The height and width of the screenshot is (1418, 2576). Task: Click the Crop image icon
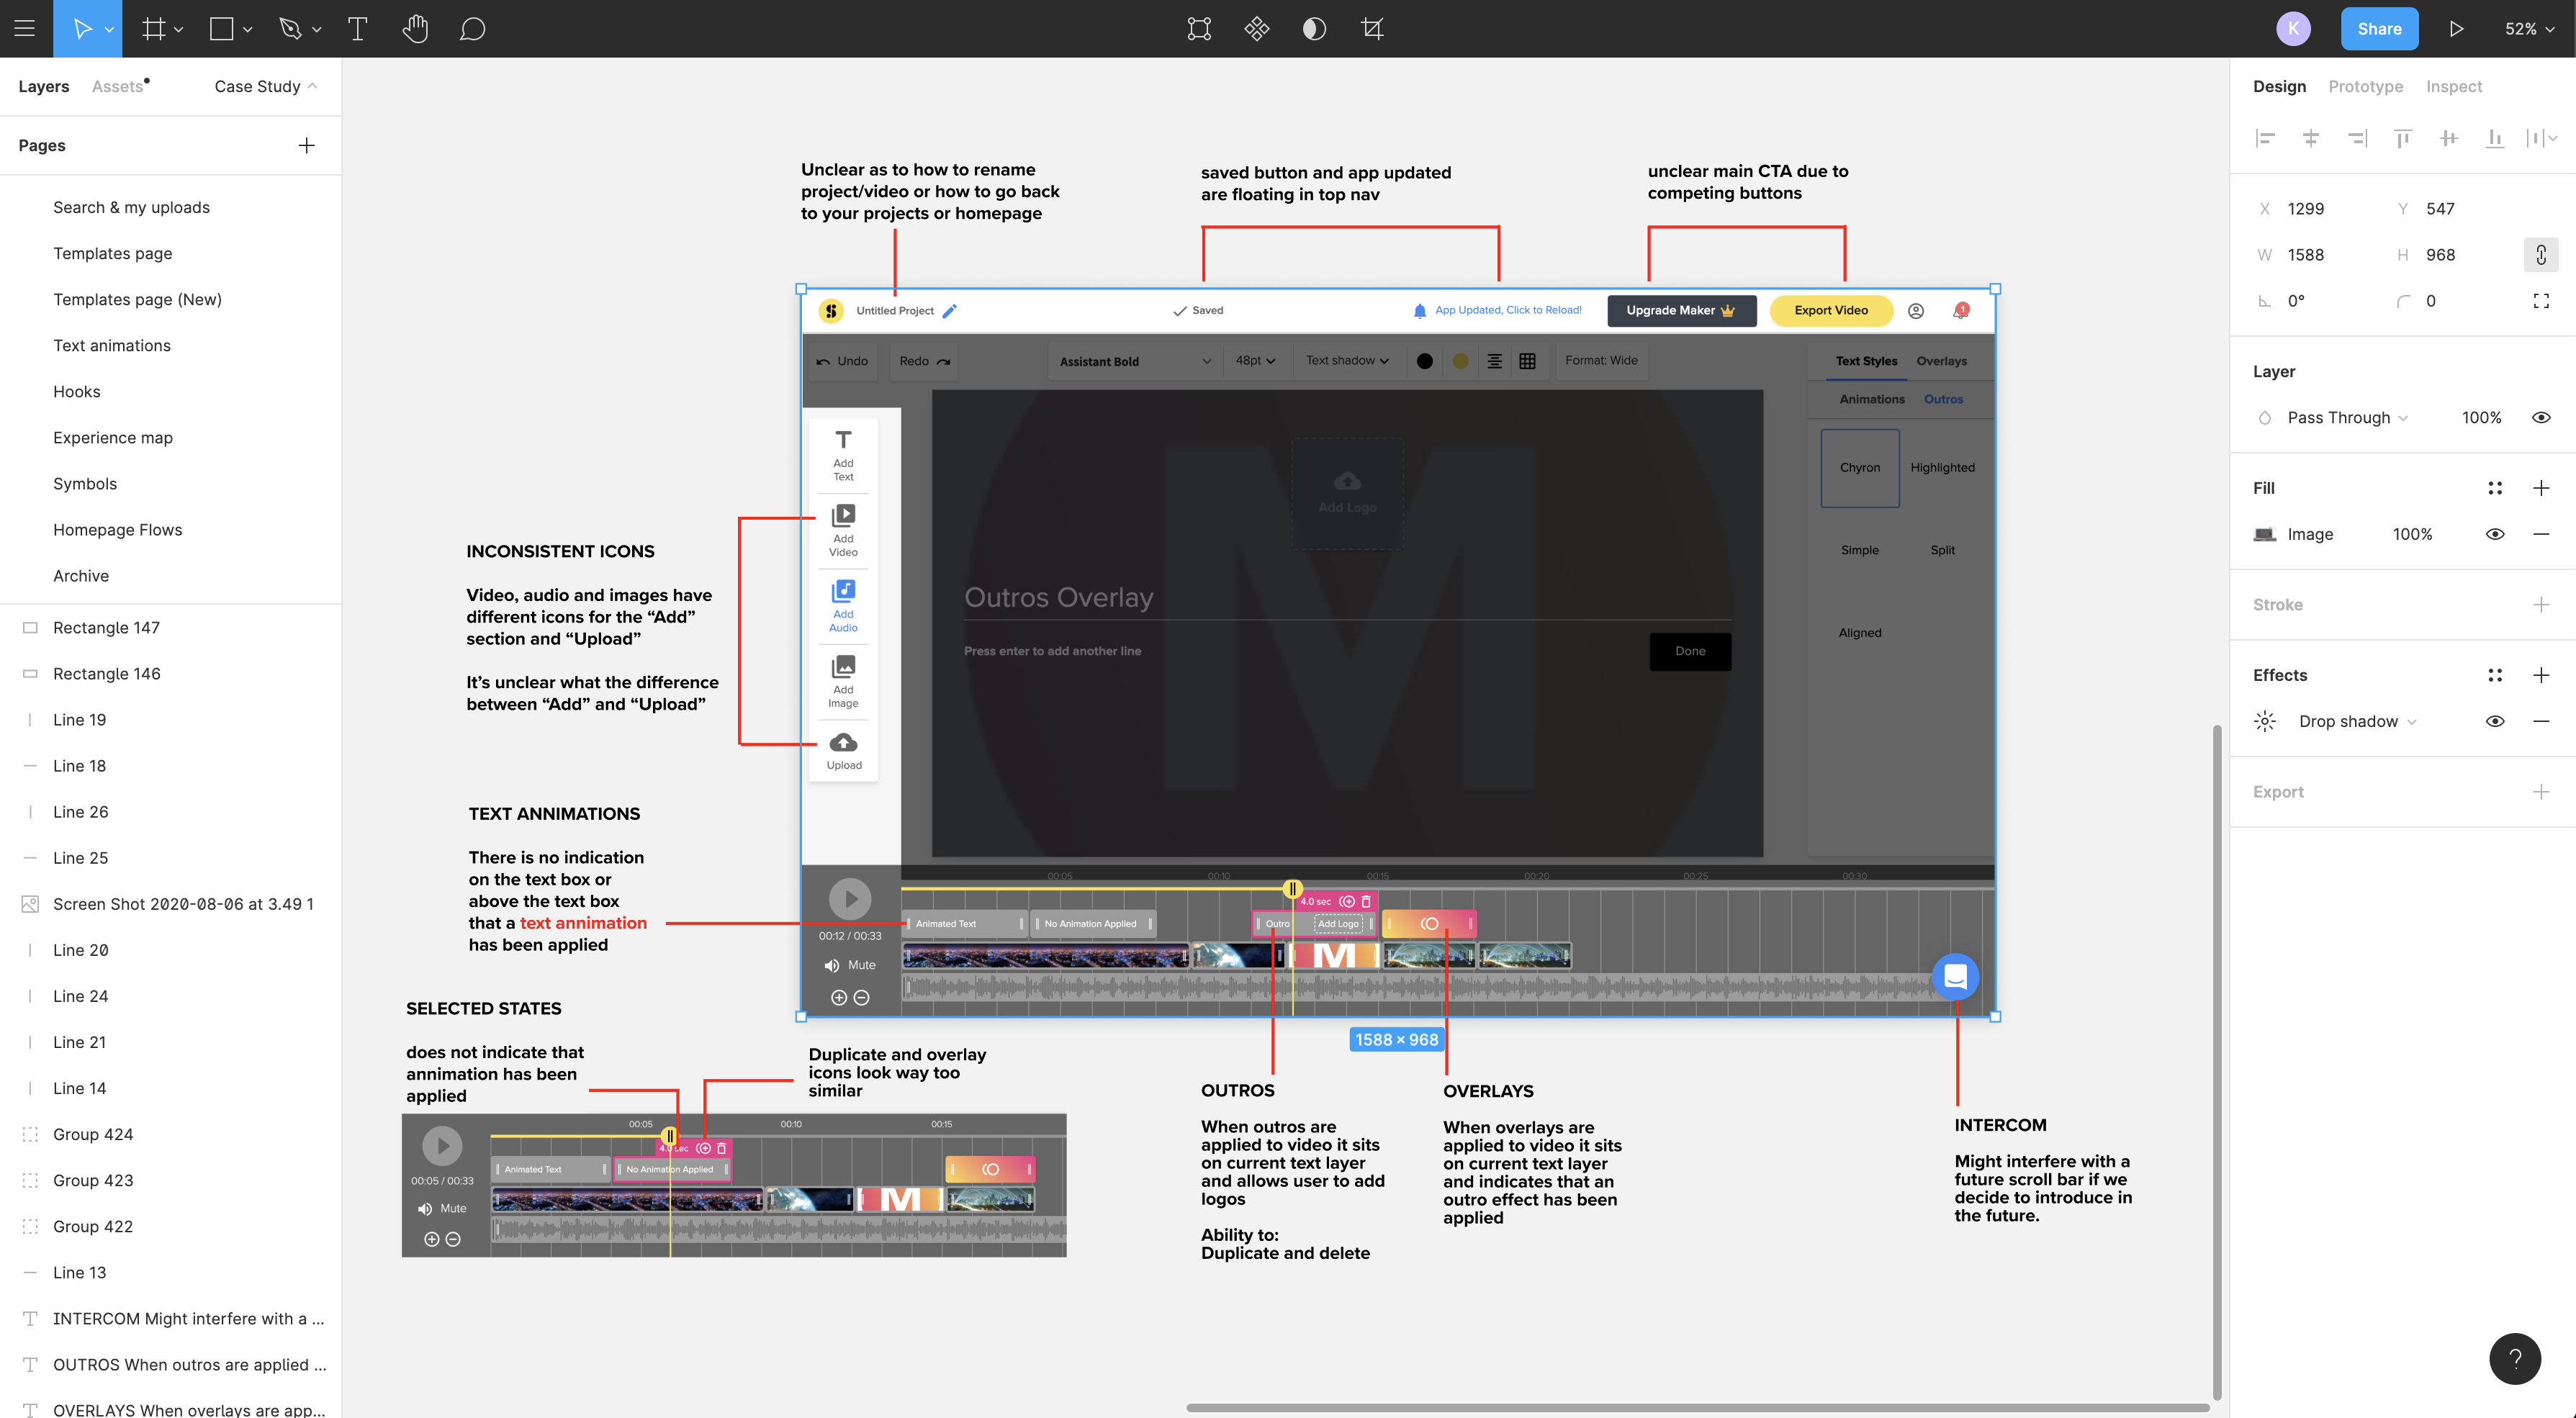[1372, 29]
